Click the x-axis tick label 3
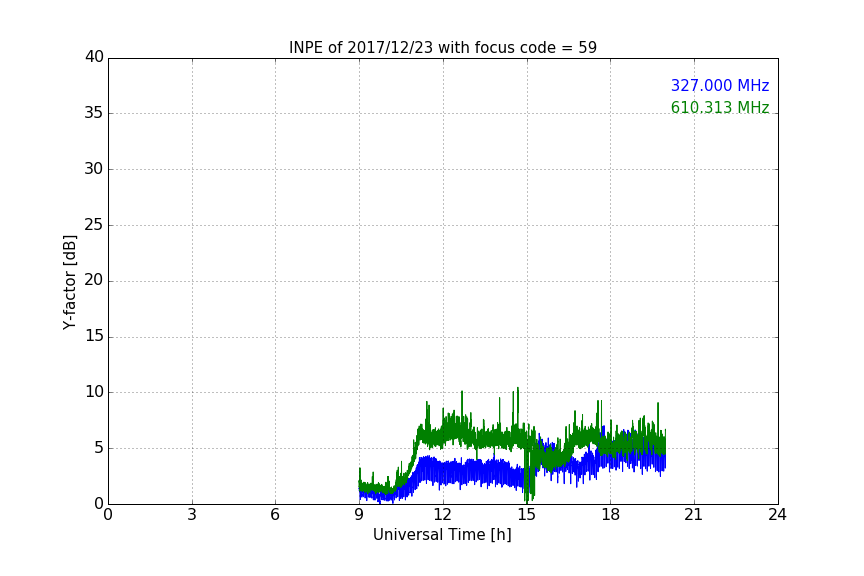 192,515
